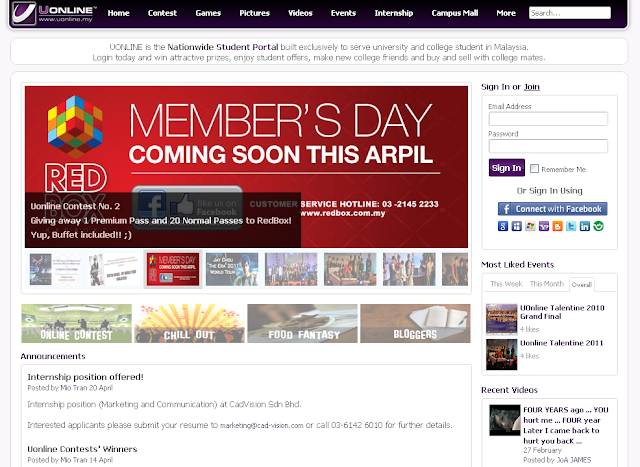Click the UOnline logo in the header

point(54,13)
